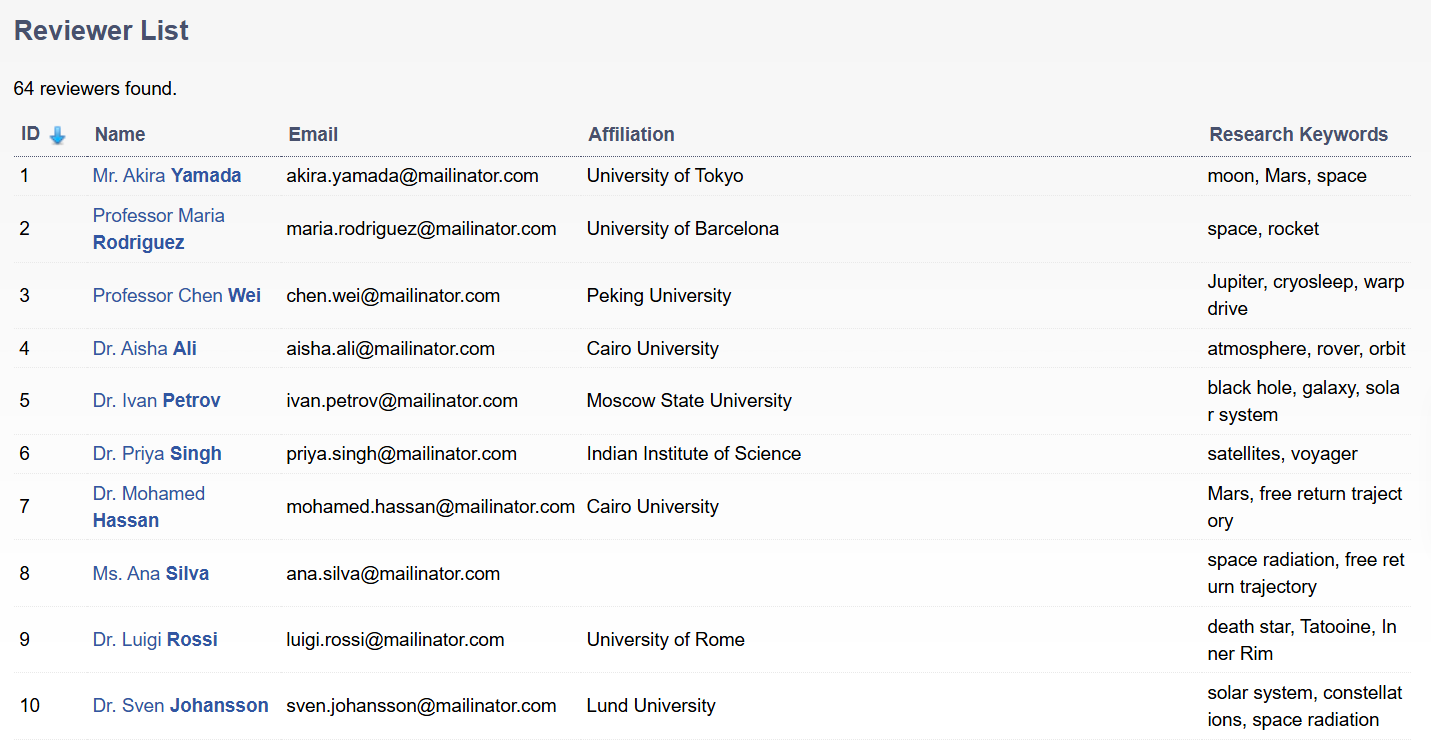The width and height of the screenshot is (1431, 741).
Task: Open reviewer Dr. Mohamed Hassan
Action: click(x=148, y=507)
